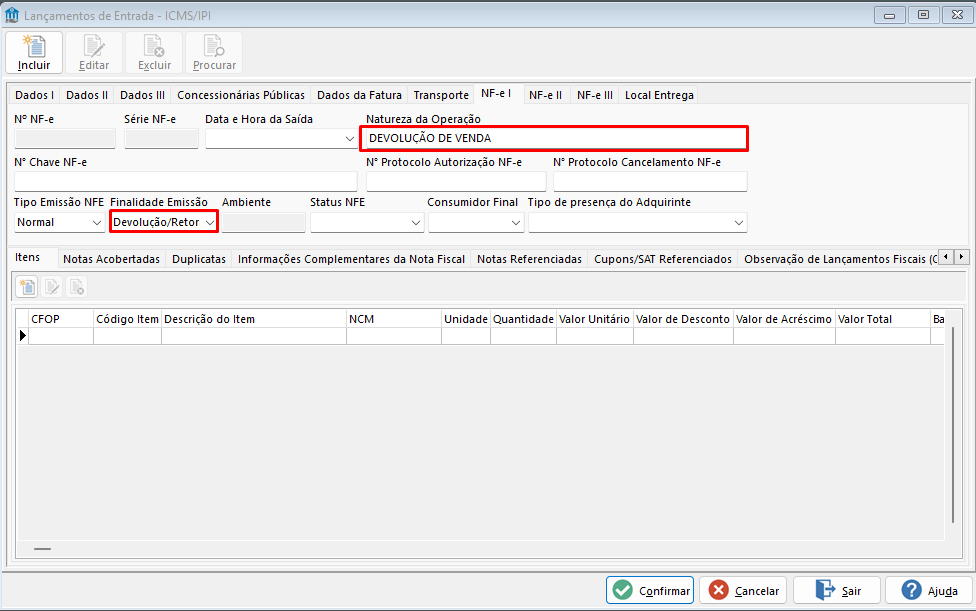
Task: Open Dados da Fatura tab
Action: pyautogui.click(x=359, y=95)
